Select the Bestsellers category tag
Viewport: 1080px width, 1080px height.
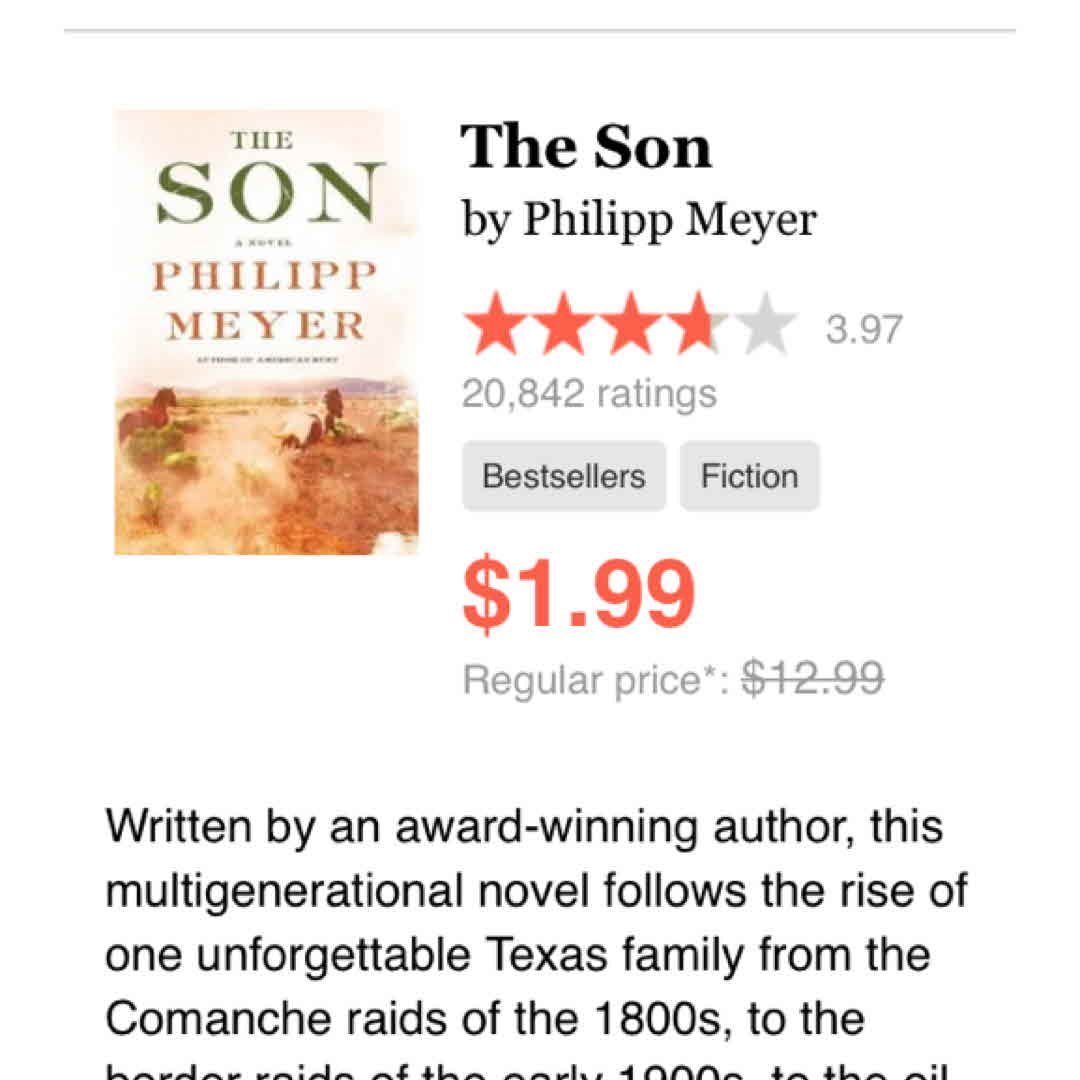563,476
